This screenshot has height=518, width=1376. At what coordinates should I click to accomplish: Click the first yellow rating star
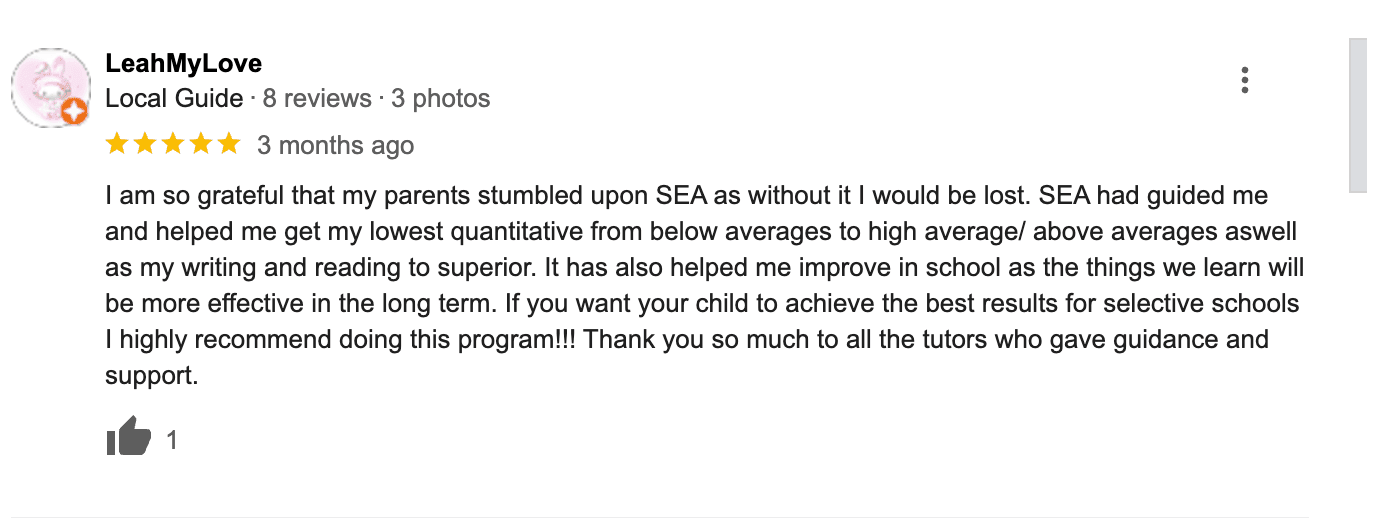pyautogui.click(x=117, y=144)
